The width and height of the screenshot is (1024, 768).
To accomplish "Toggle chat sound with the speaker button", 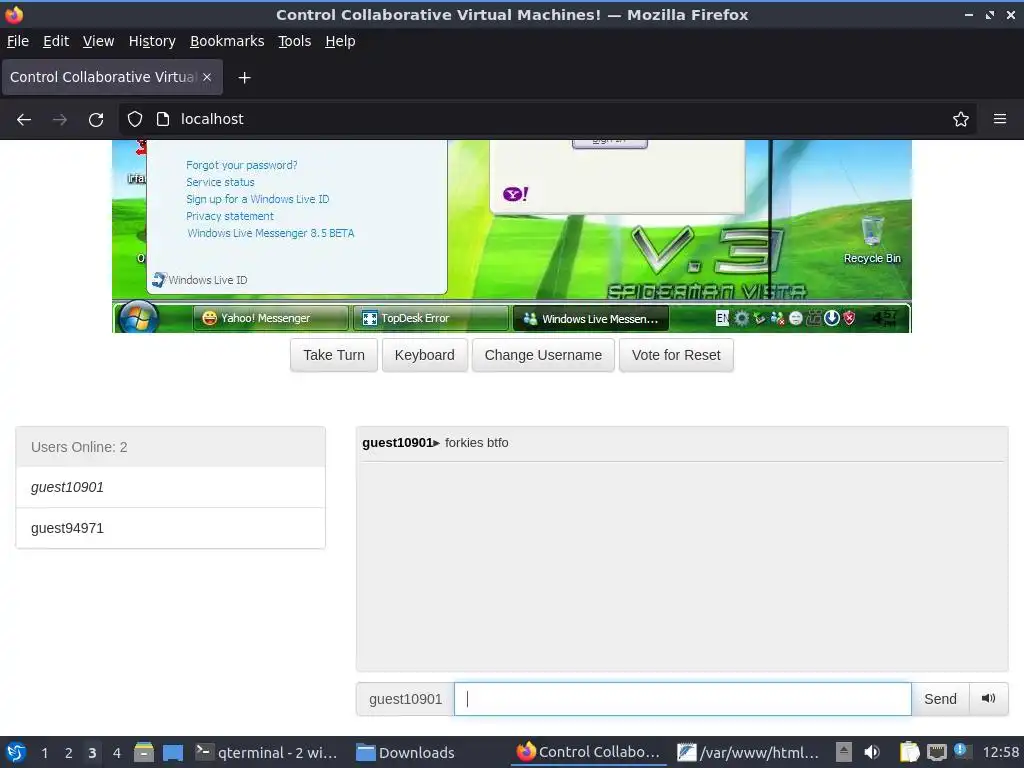I will coord(988,699).
